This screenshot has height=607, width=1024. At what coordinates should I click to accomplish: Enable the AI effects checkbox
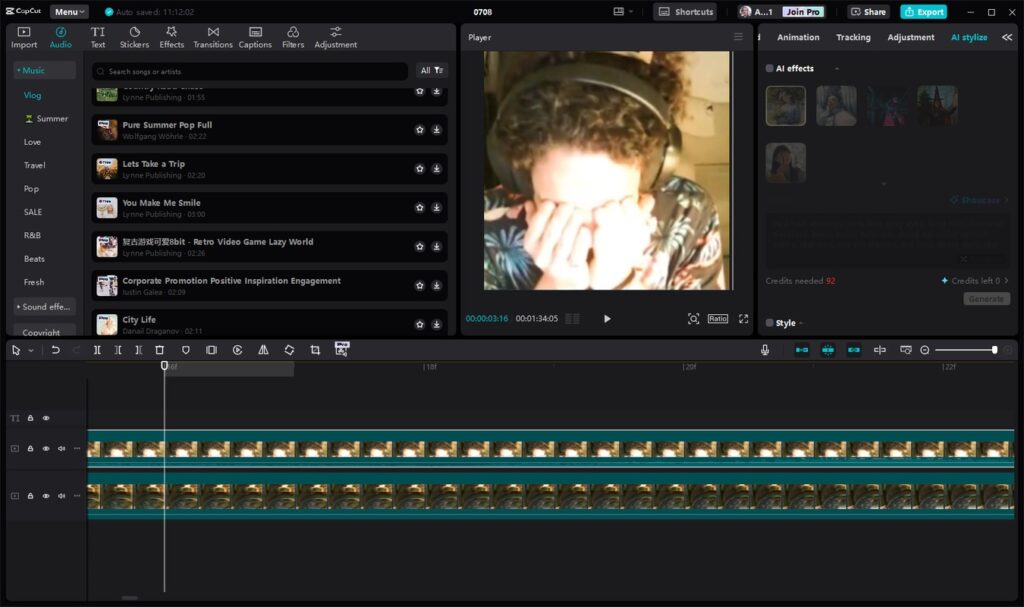(769, 68)
